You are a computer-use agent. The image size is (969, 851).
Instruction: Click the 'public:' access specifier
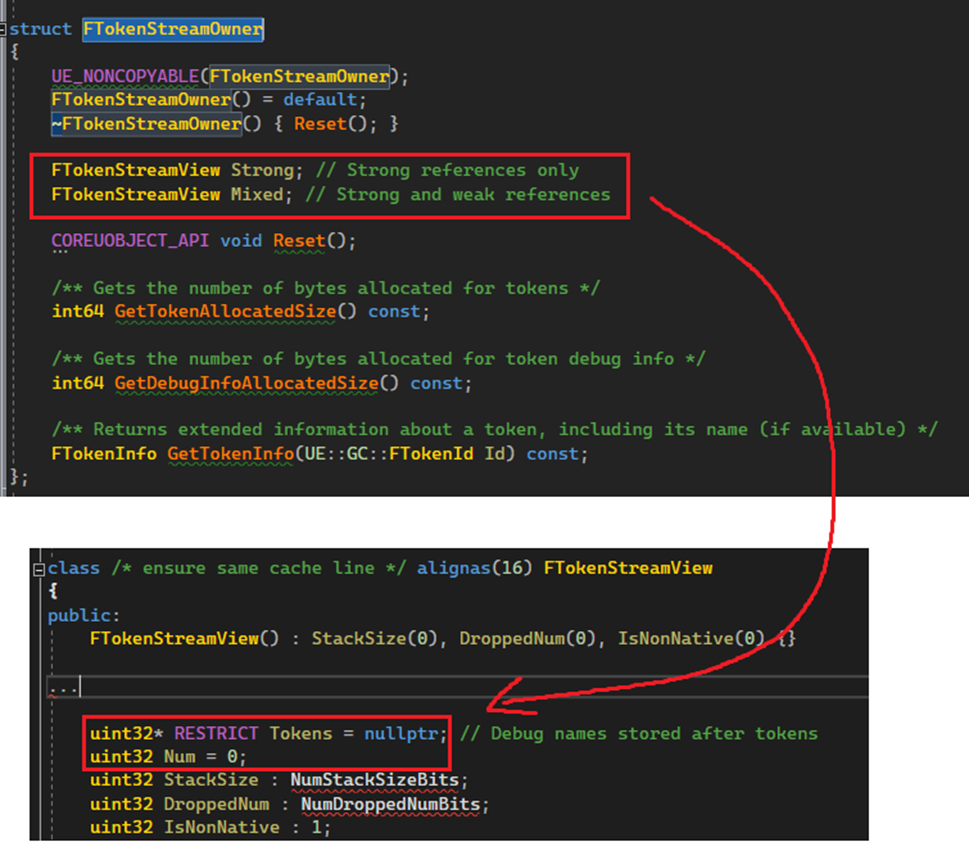(x=83, y=616)
